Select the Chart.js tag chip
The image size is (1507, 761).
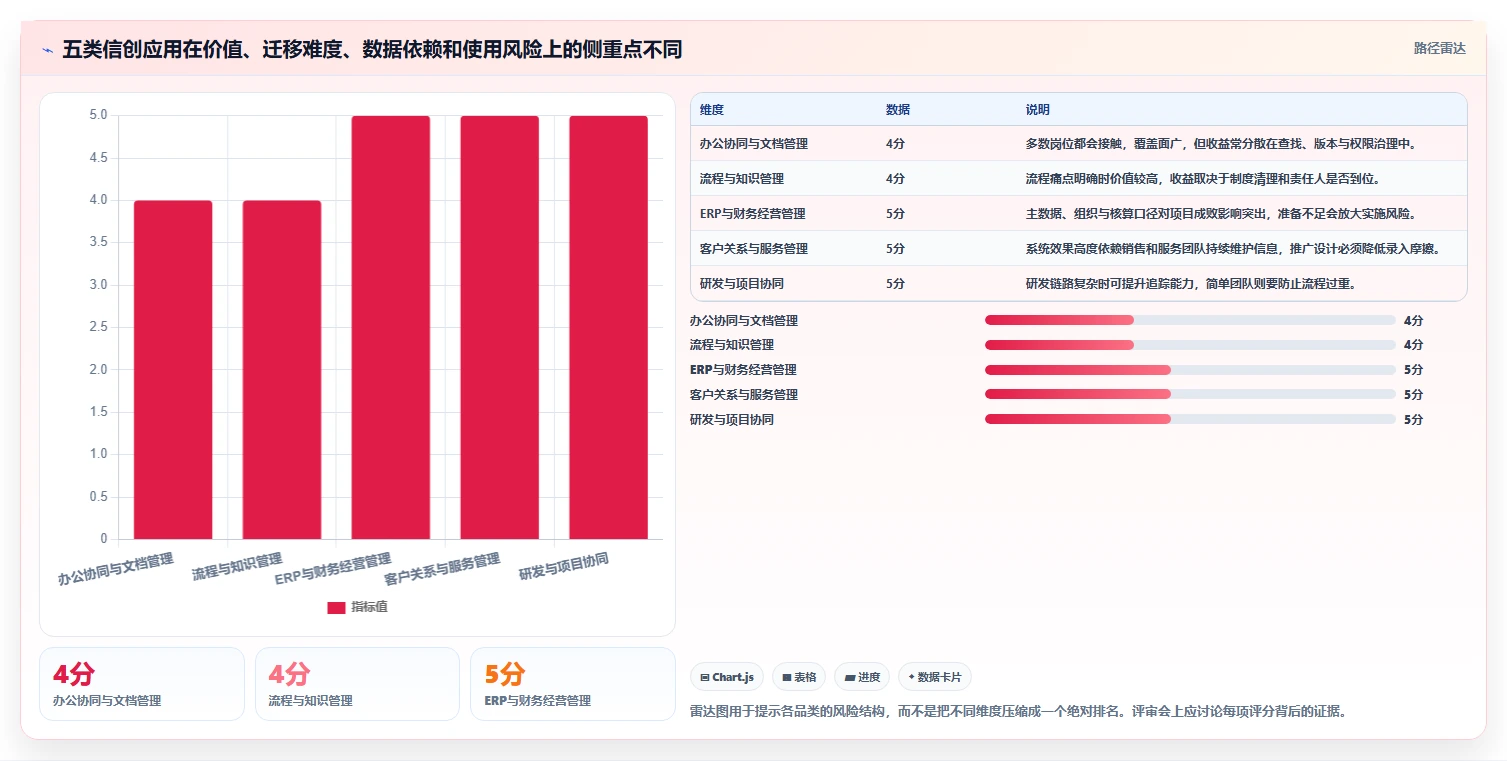click(x=727, y=677)
